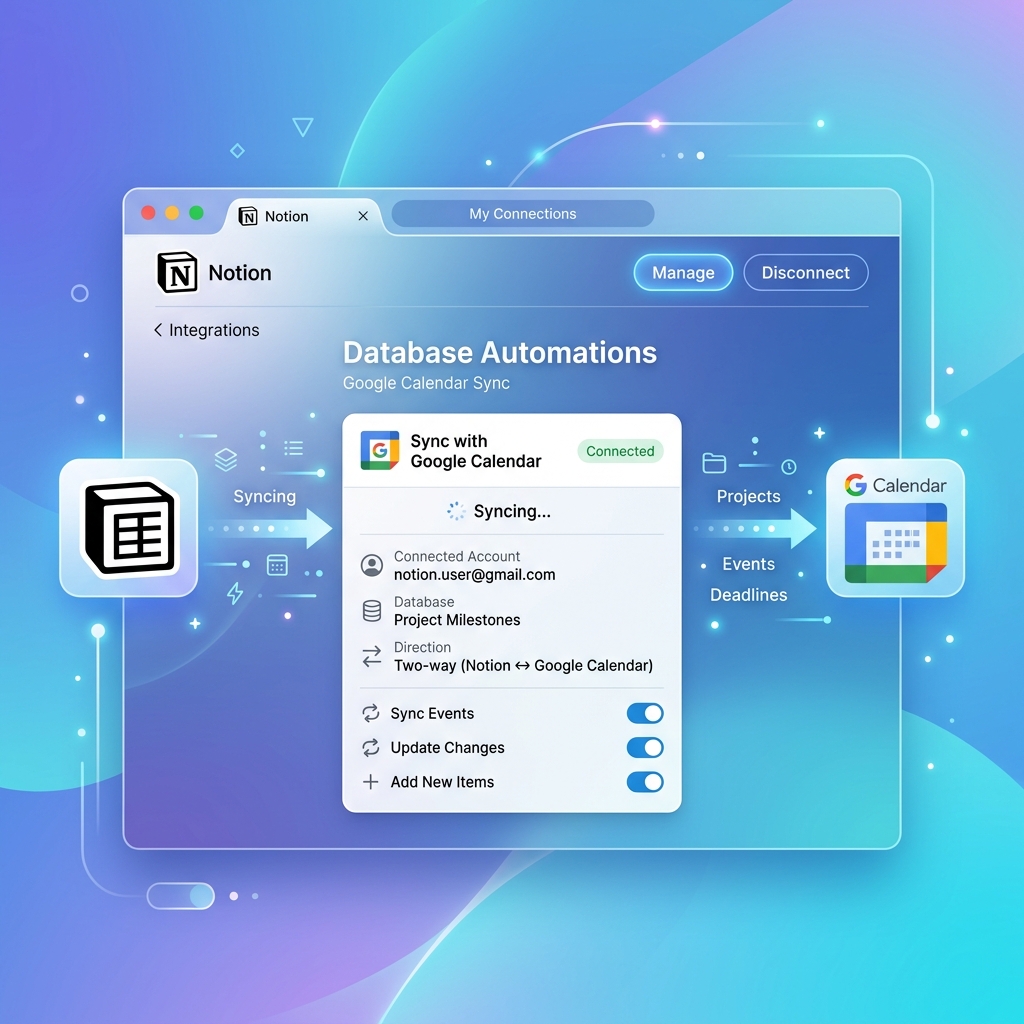Image resolution: width=1024 pixels, height=1024 pixels.
Task: Click the Projects label
Action: [748, 496]
